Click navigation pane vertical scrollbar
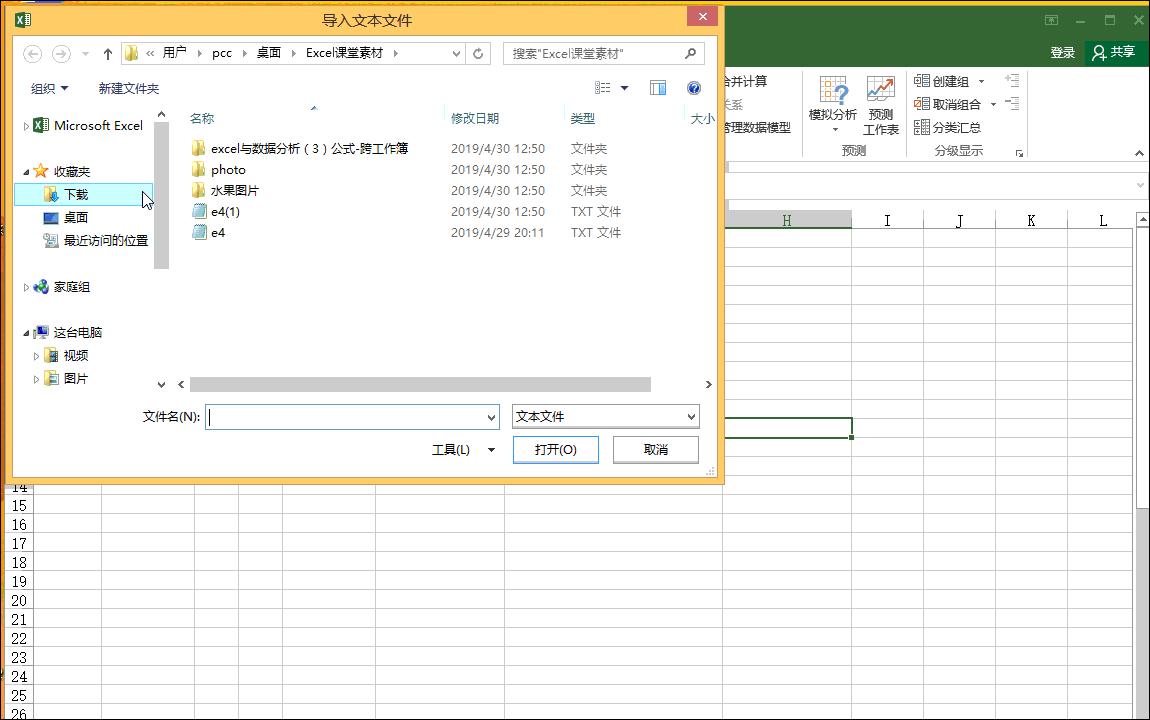1150x720 pixels. [161, 195]
